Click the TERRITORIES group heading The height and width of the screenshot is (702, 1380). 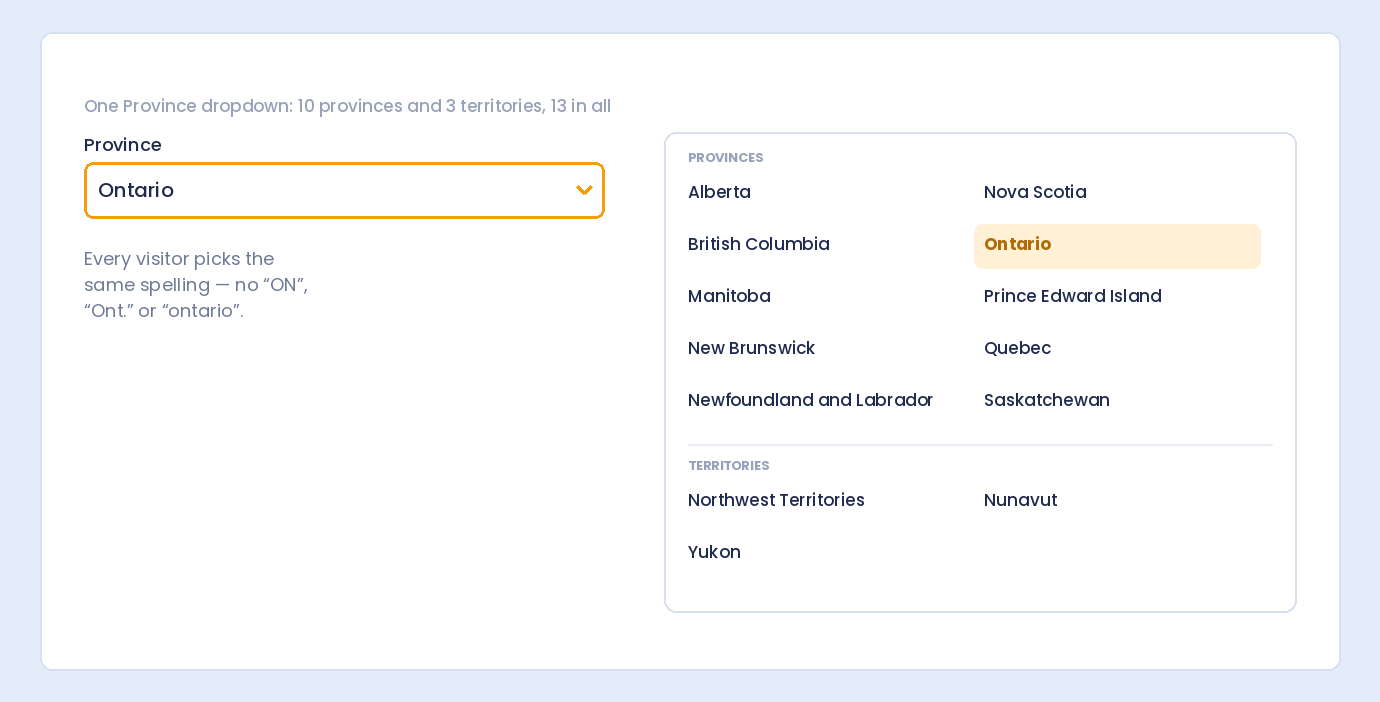[x=728, y=466]
